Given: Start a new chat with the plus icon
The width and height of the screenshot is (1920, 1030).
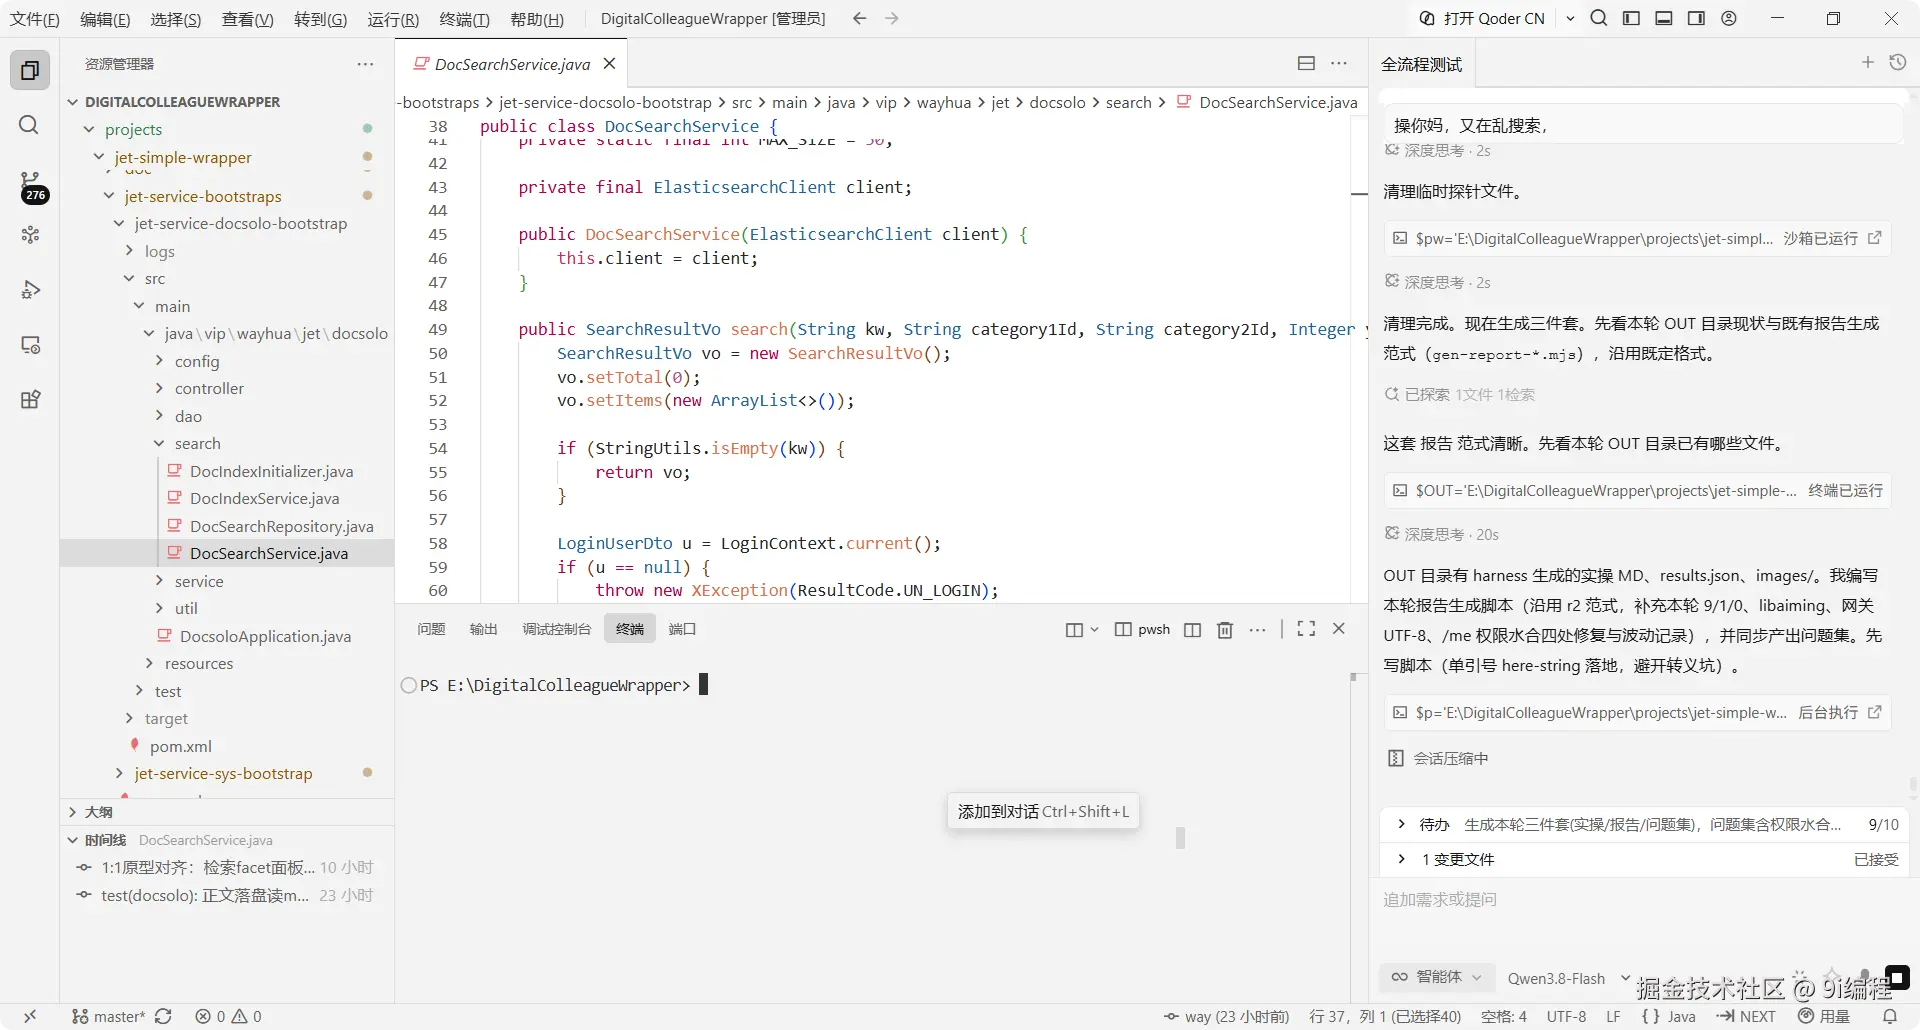Looking at the screenshot, I should pyautogui.click(x=1867, y=62).
